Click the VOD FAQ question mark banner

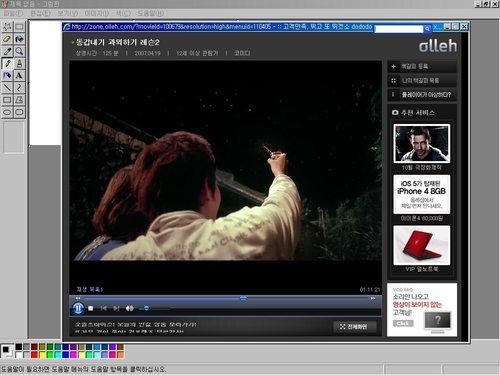point(422,310)
